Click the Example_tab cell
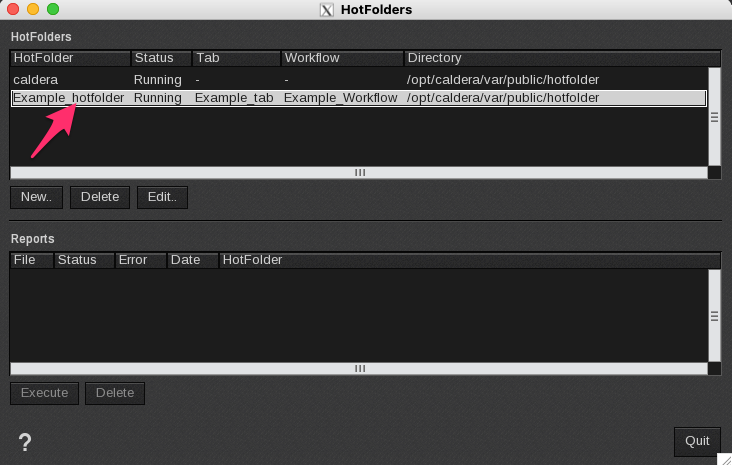 click(x=234, y=98)
